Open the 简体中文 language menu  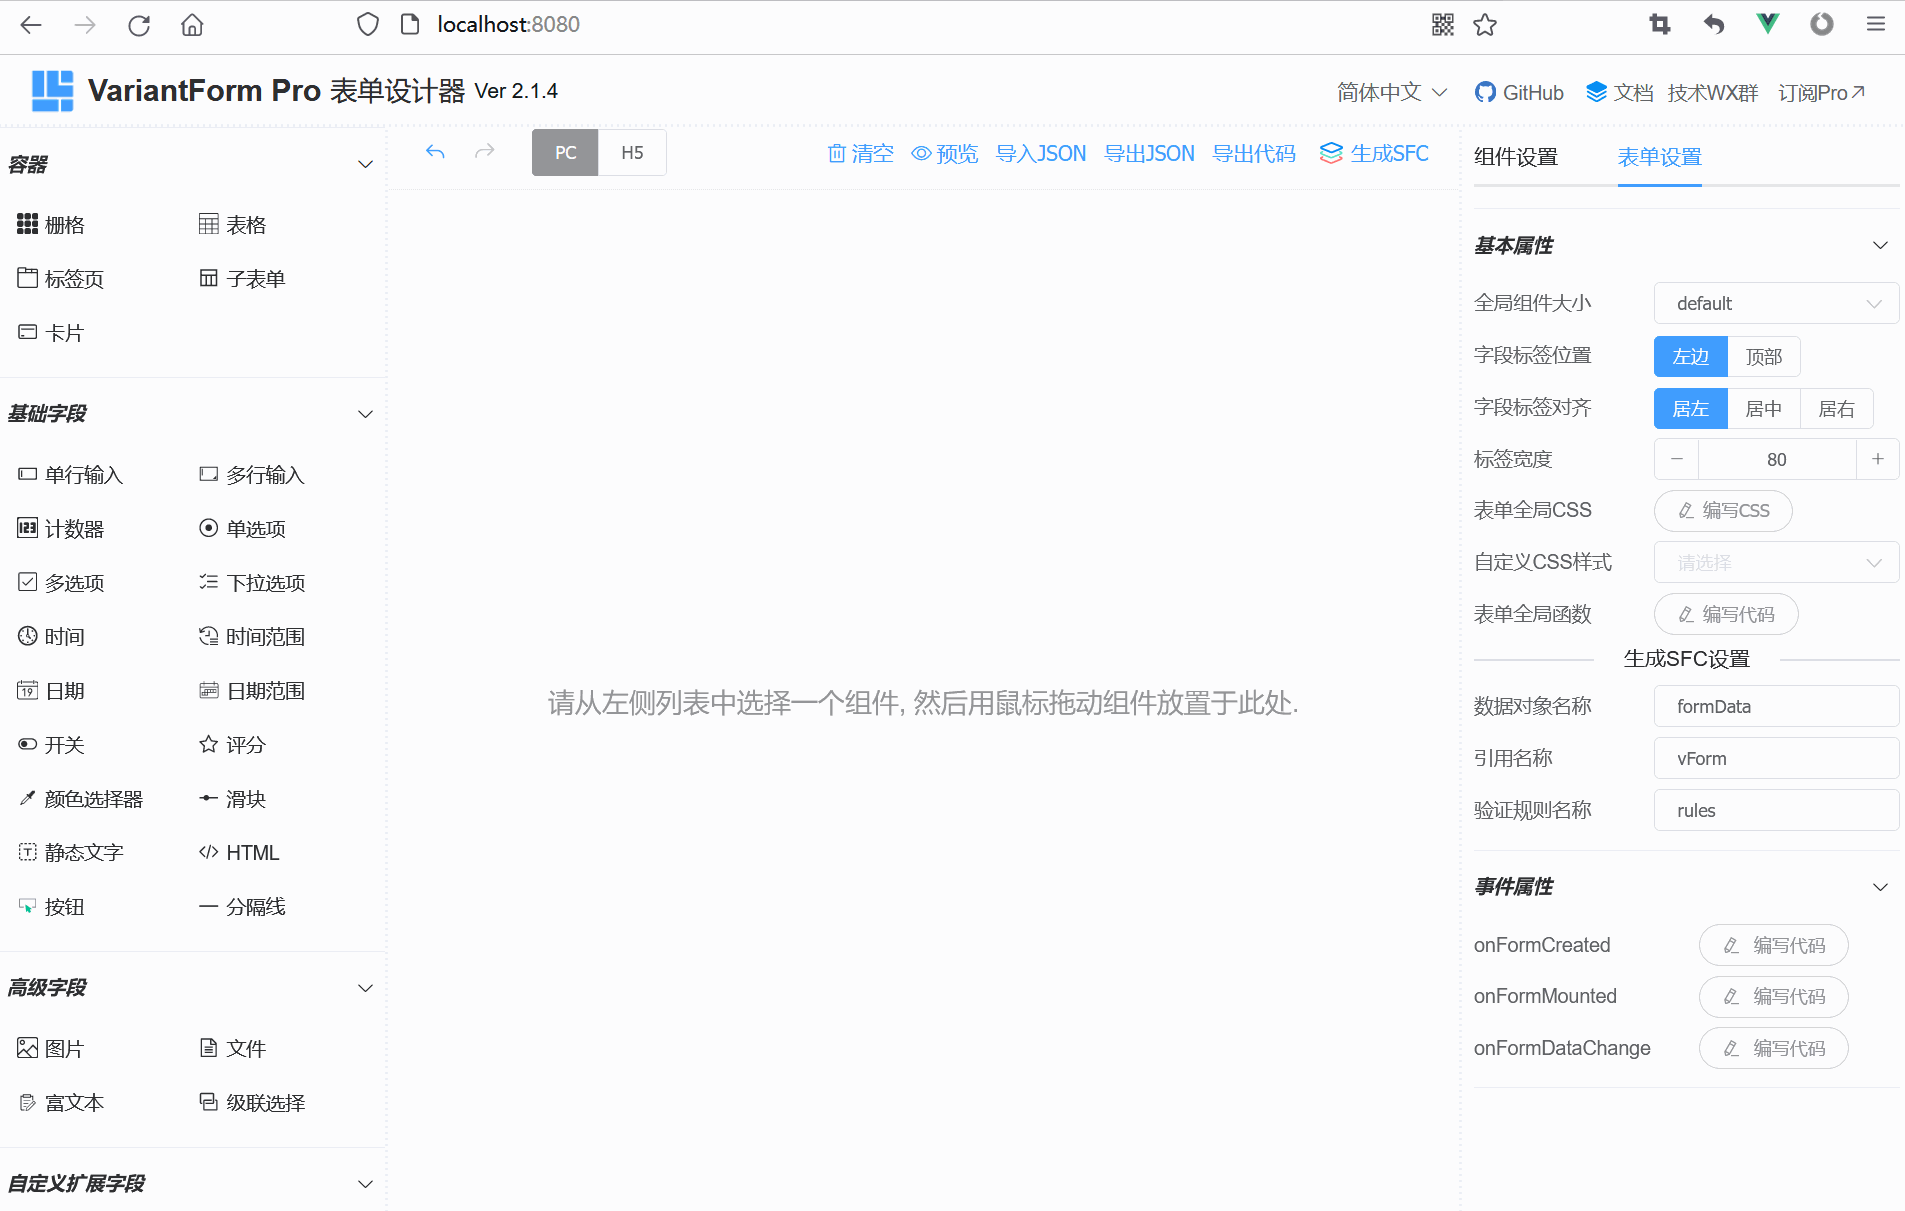pos(1390,91)
